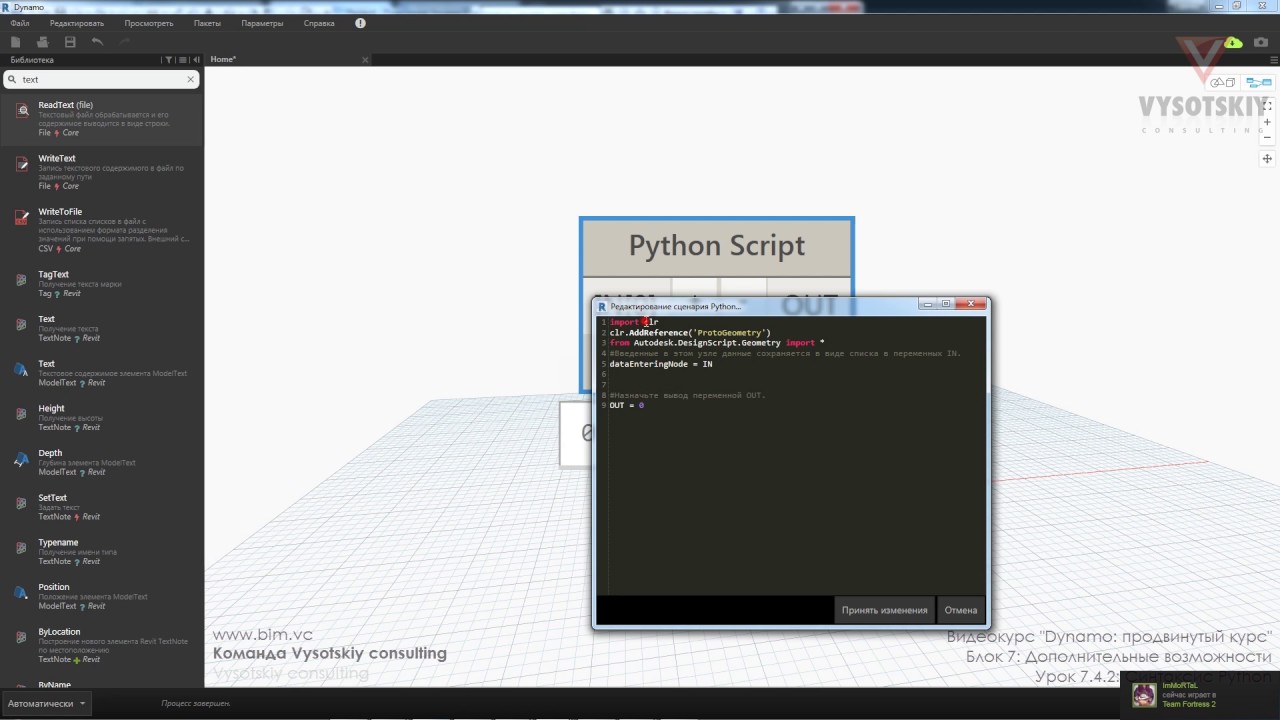Switch to graph view navigation
Image resolution: width=1280 pixels, height=720 pixels.
point(1258,82)
